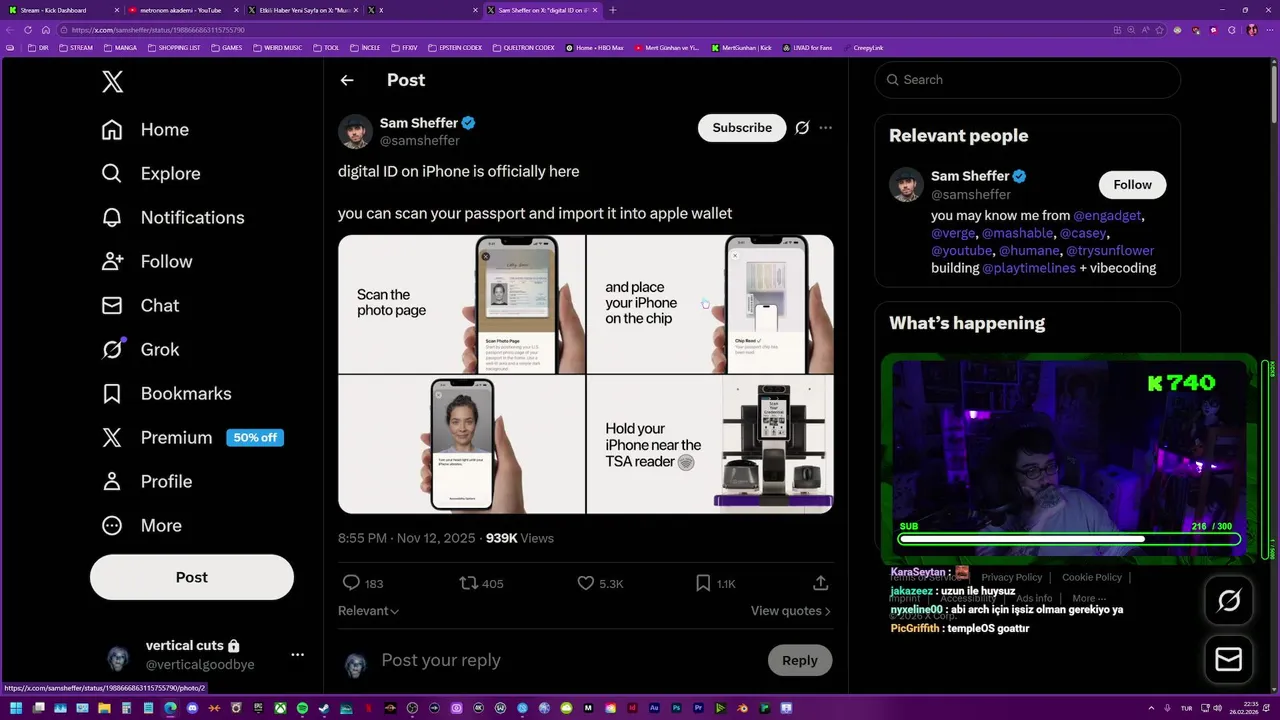The height and width of the screenshot is (720, 1280).
Task: Reload the page
Action: [x=28, y=30]
